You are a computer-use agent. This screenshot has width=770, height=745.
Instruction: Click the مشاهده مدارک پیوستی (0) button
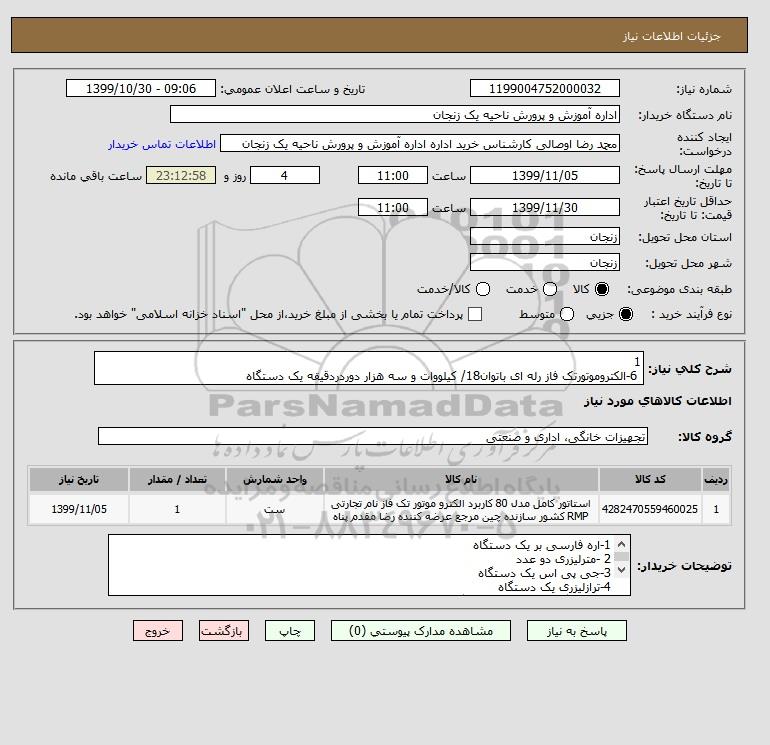[421, 631]
